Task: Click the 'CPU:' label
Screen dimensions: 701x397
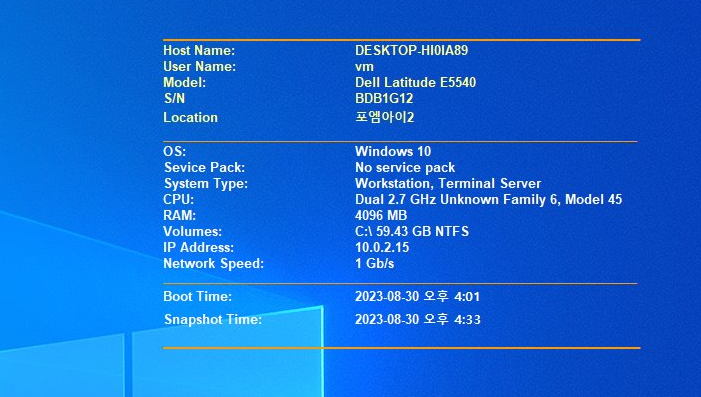Action: 178,199
